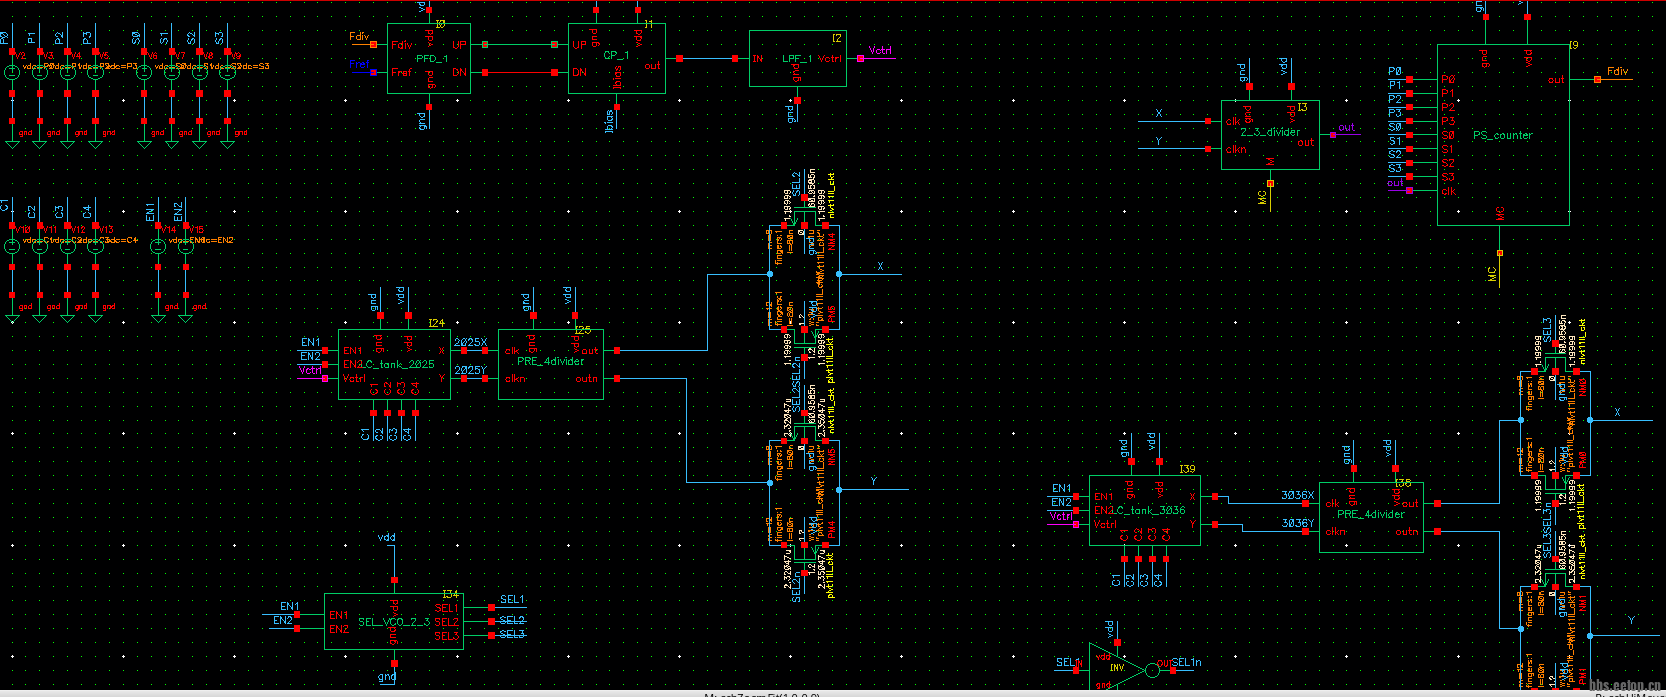This screenshot has width=1666, height=697.
Task: Click the vdc=EN2 parameter text of V15
Action: click(217, 241)
